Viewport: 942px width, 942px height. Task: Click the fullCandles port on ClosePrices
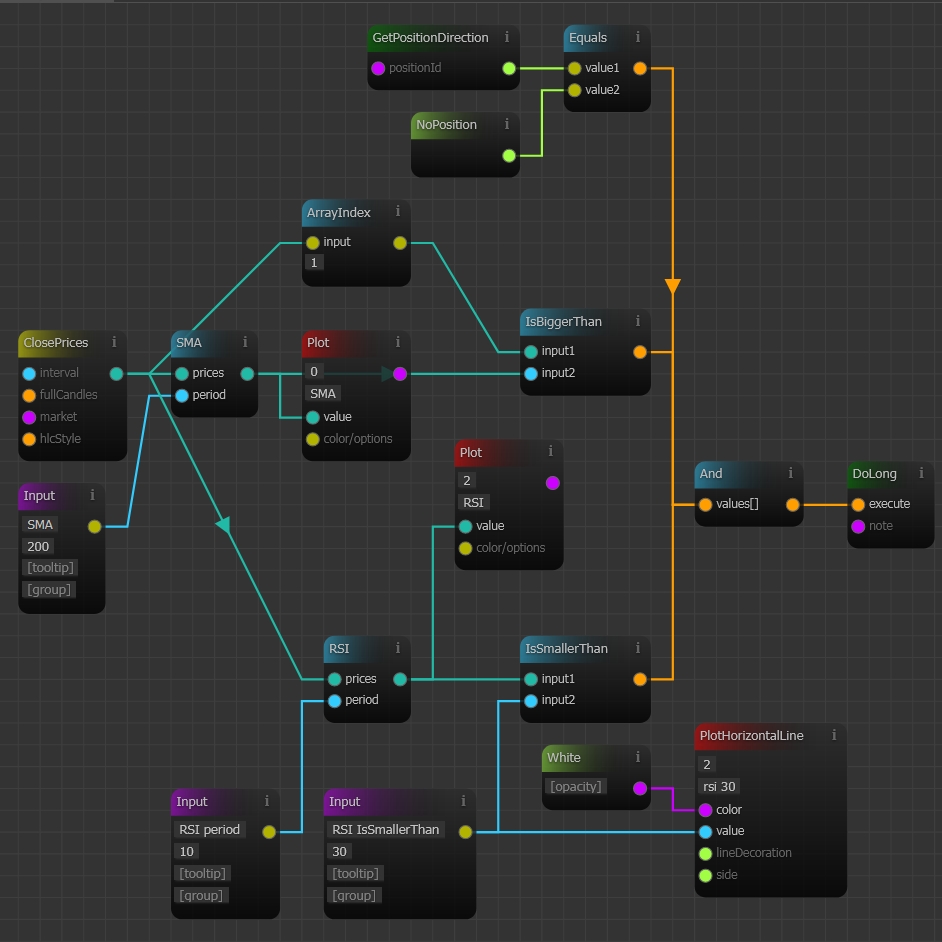coord(29,395)
